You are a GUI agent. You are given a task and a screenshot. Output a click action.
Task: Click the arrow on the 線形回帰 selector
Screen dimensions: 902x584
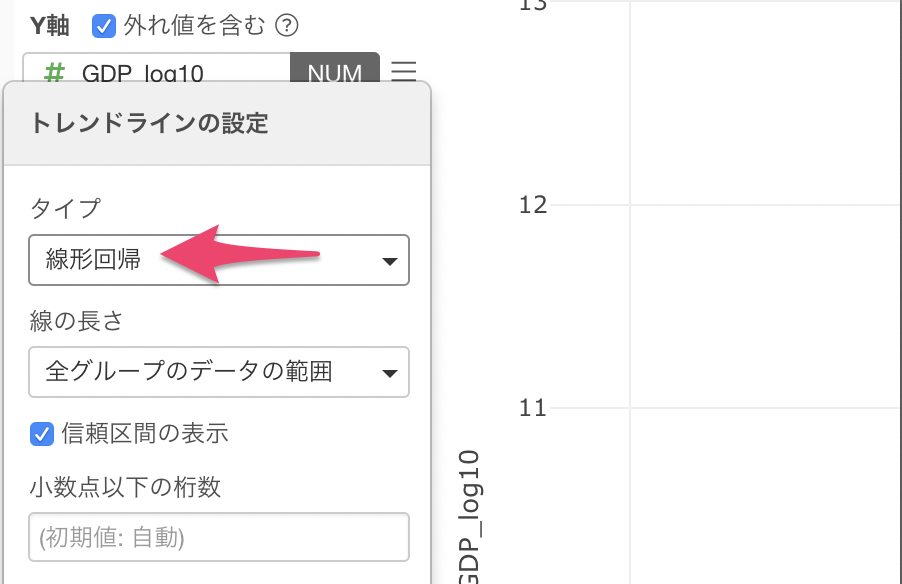click(389, 261)
